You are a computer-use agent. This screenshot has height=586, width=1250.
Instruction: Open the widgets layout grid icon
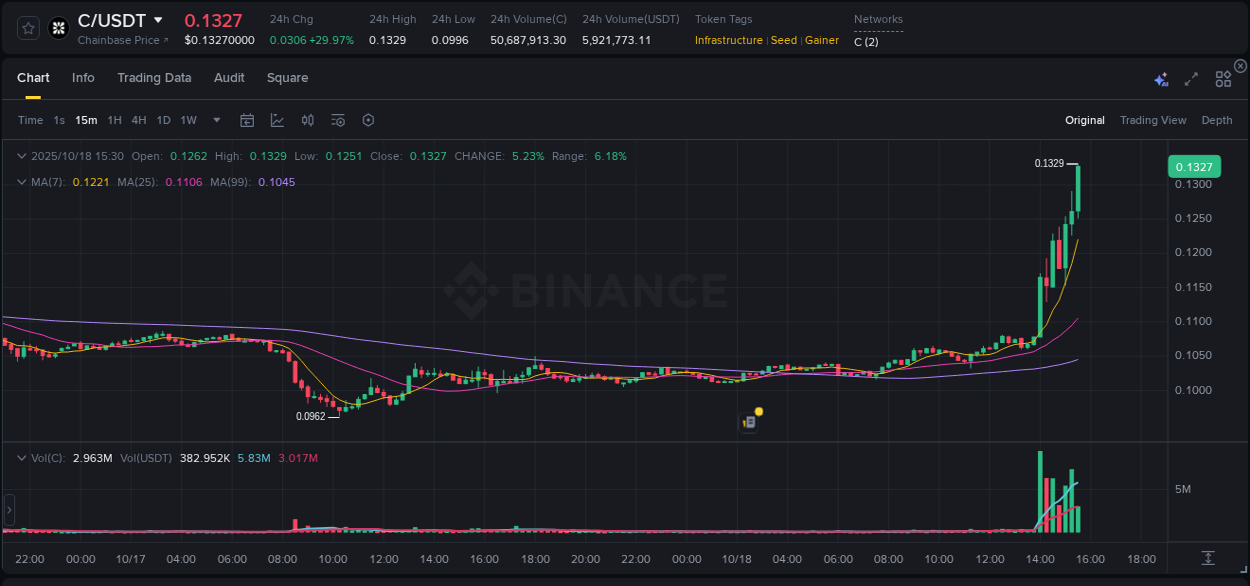[x=1223, y=77]
